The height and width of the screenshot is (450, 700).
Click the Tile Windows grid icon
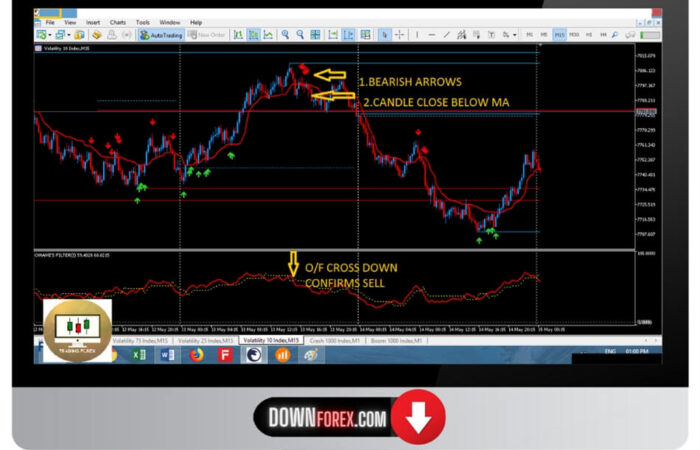[315, 35]
